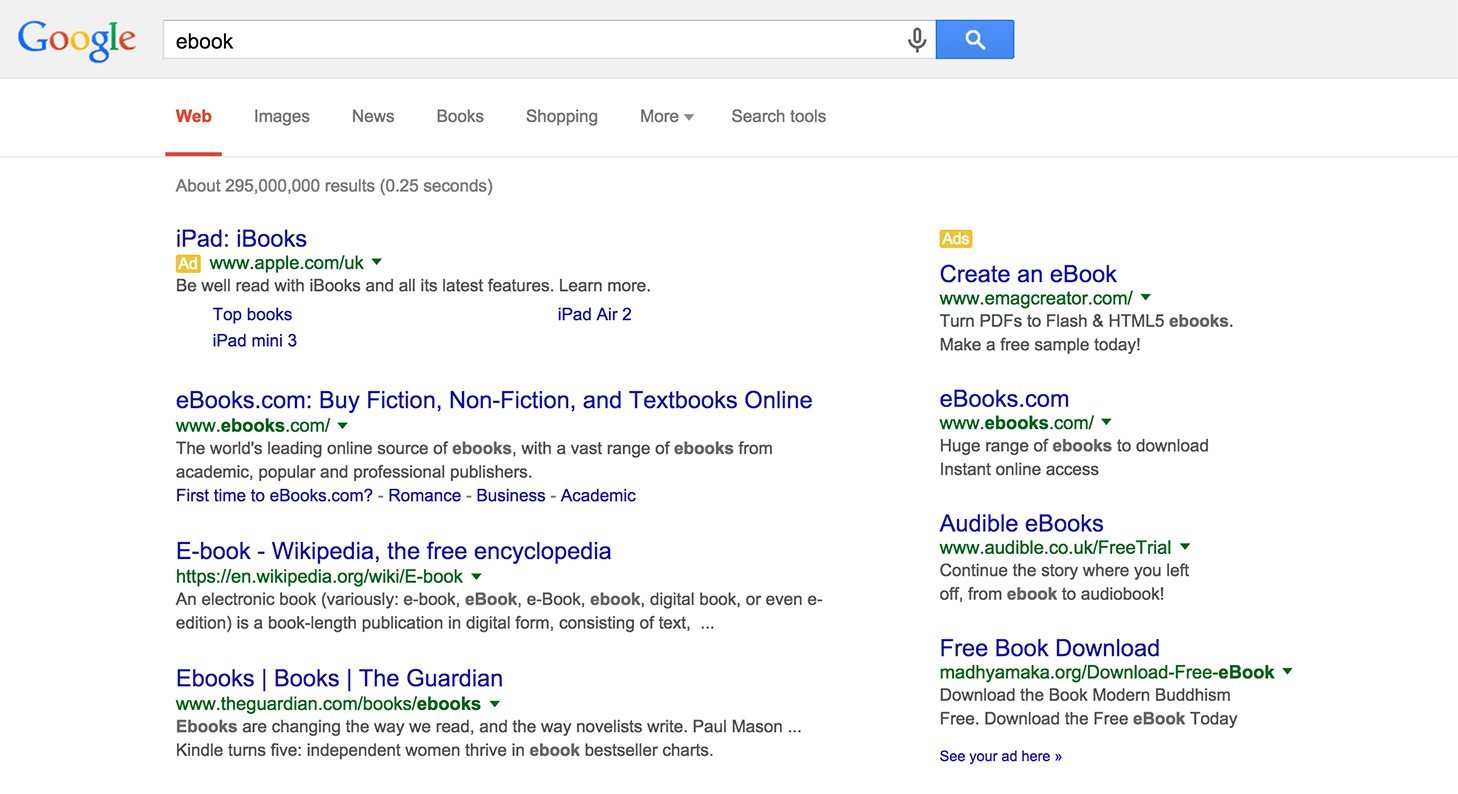The image size is (1458, 794).
Task: Click See your ad here link
Action: click(1000, 756)
